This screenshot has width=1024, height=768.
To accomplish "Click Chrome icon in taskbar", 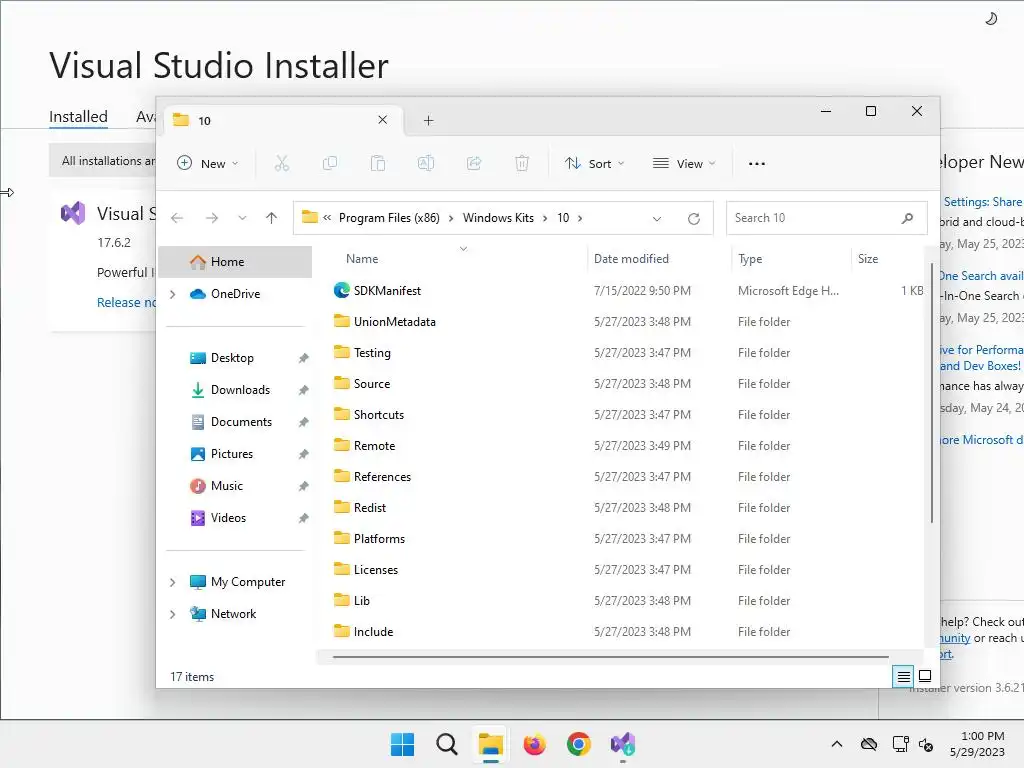I will coord(579,744).
